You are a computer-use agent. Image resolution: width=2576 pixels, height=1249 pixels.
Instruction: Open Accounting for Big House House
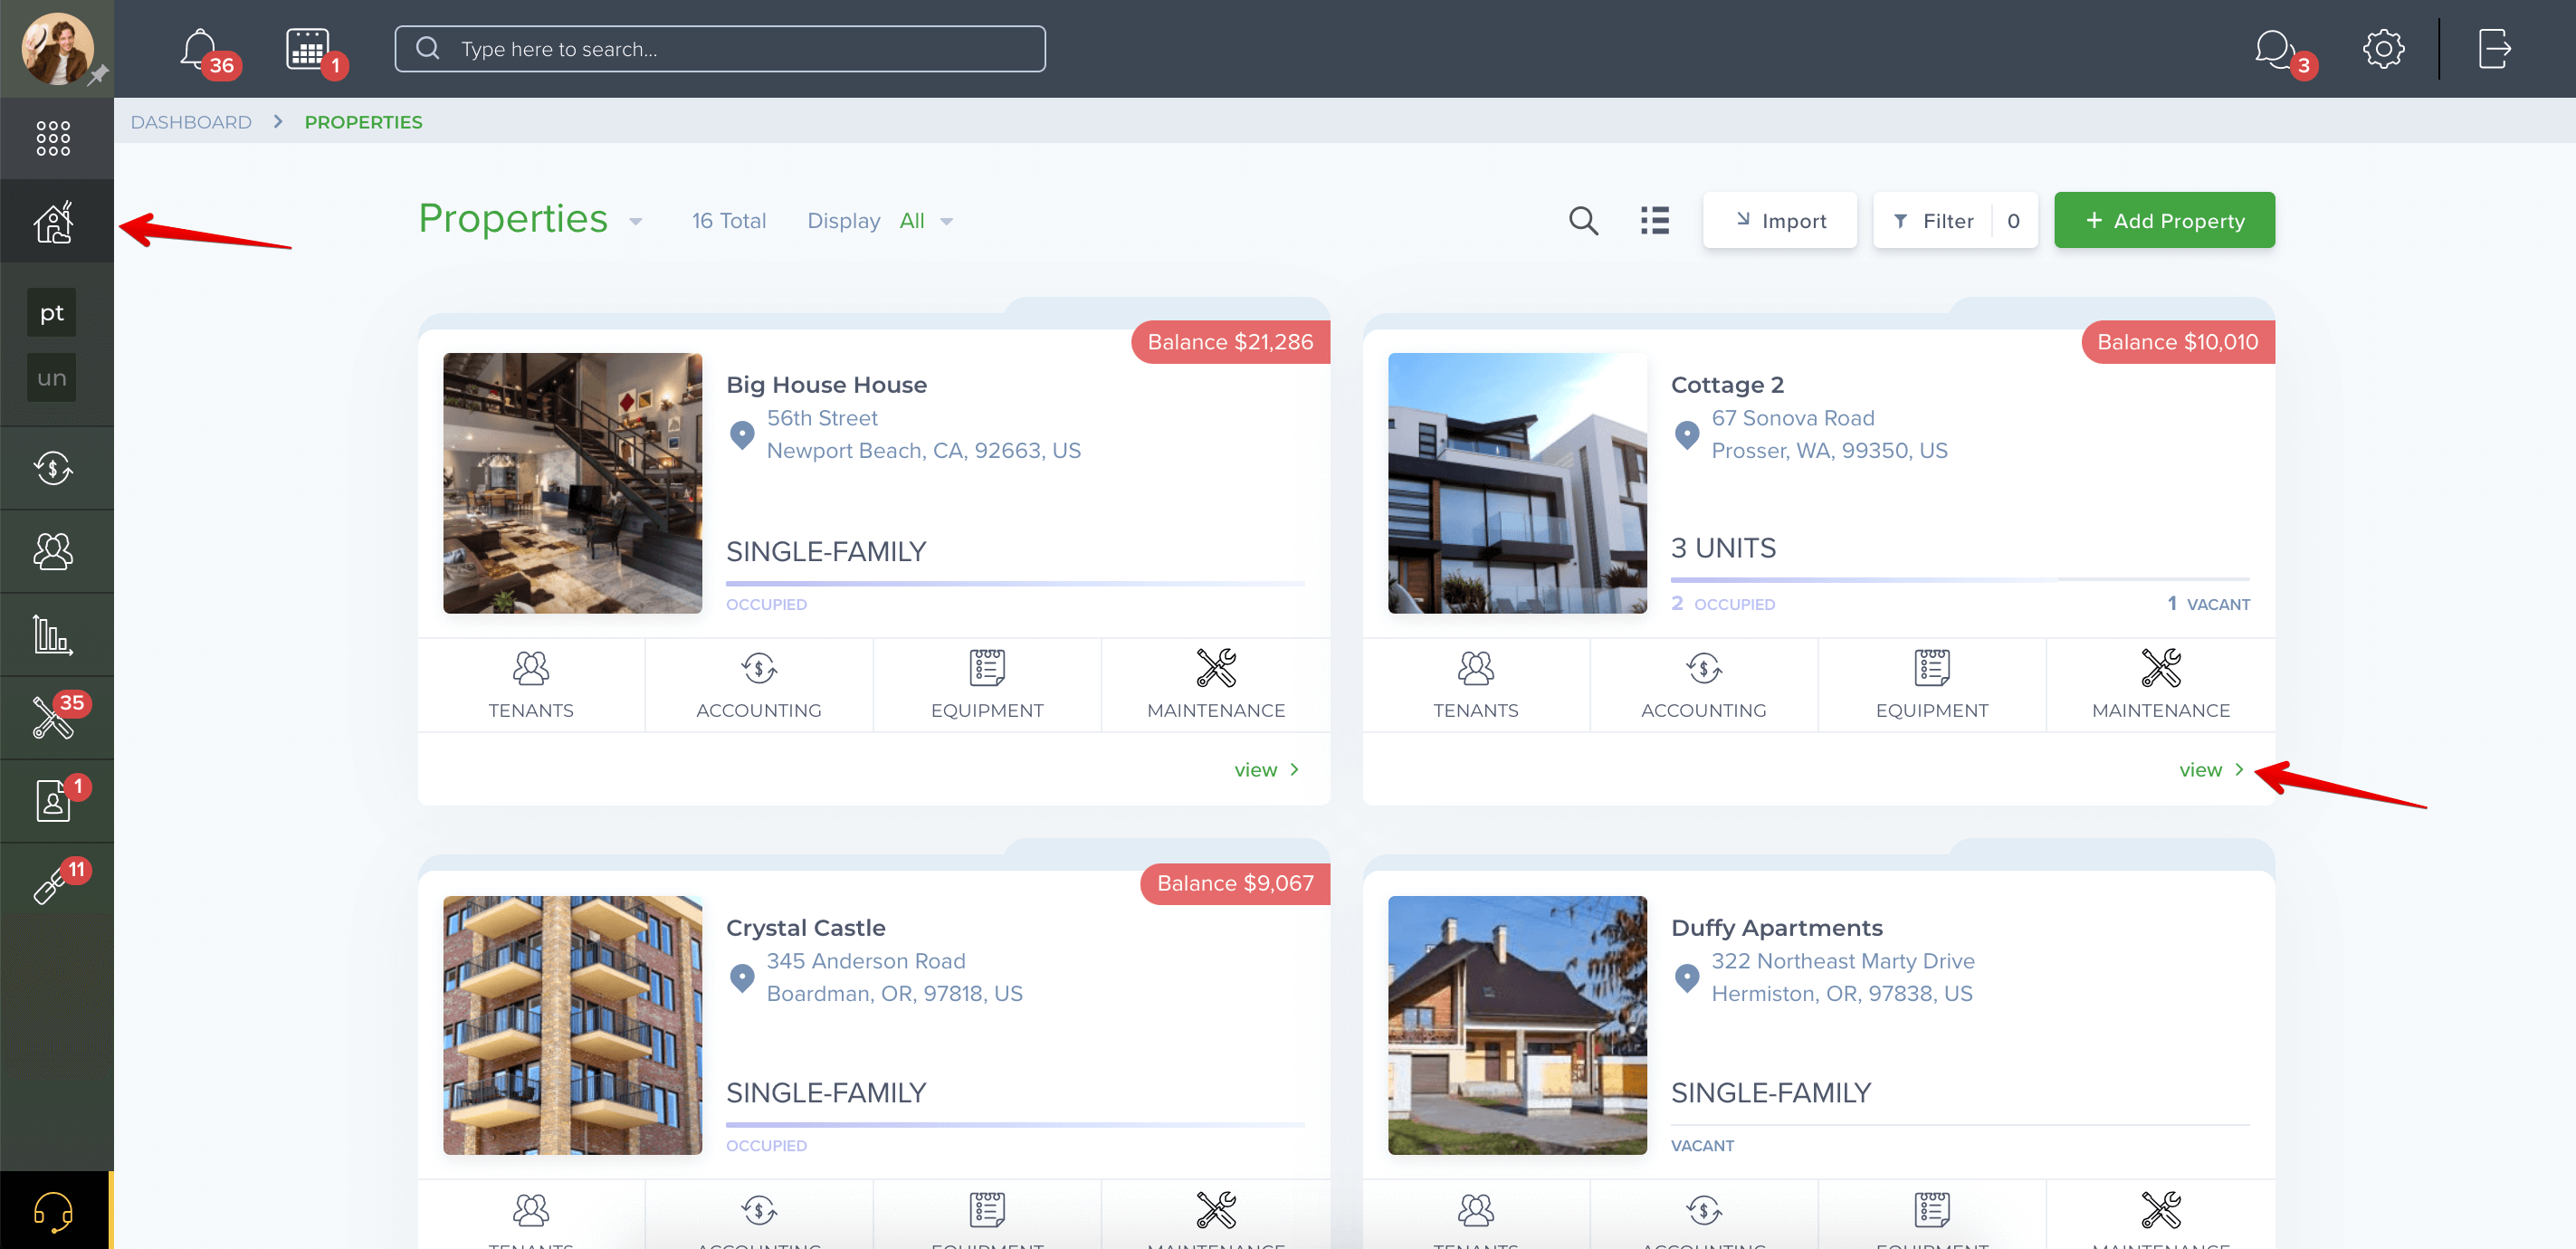(x=759, y=685)
